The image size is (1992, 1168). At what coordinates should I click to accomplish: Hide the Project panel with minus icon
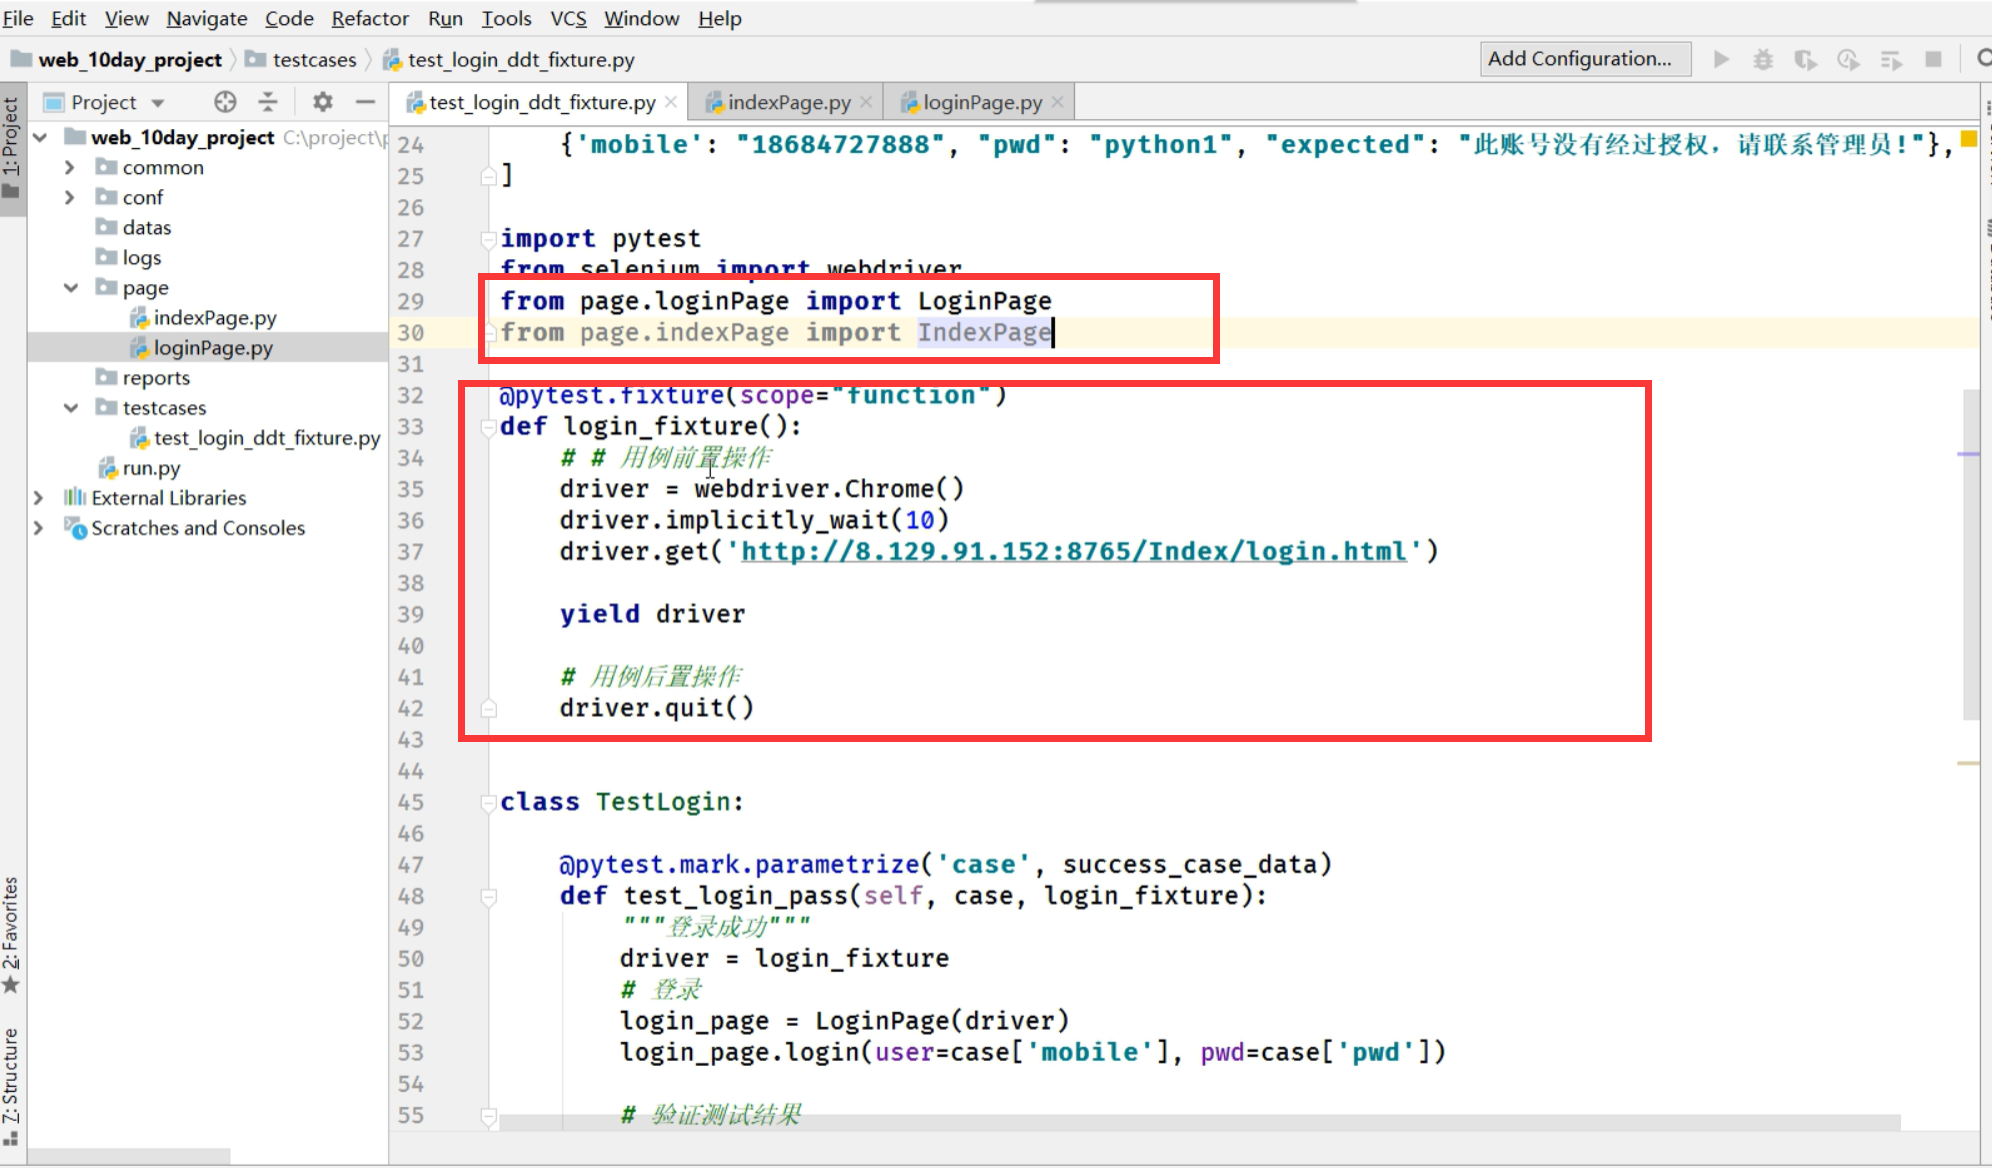click(x=365, y=102)
